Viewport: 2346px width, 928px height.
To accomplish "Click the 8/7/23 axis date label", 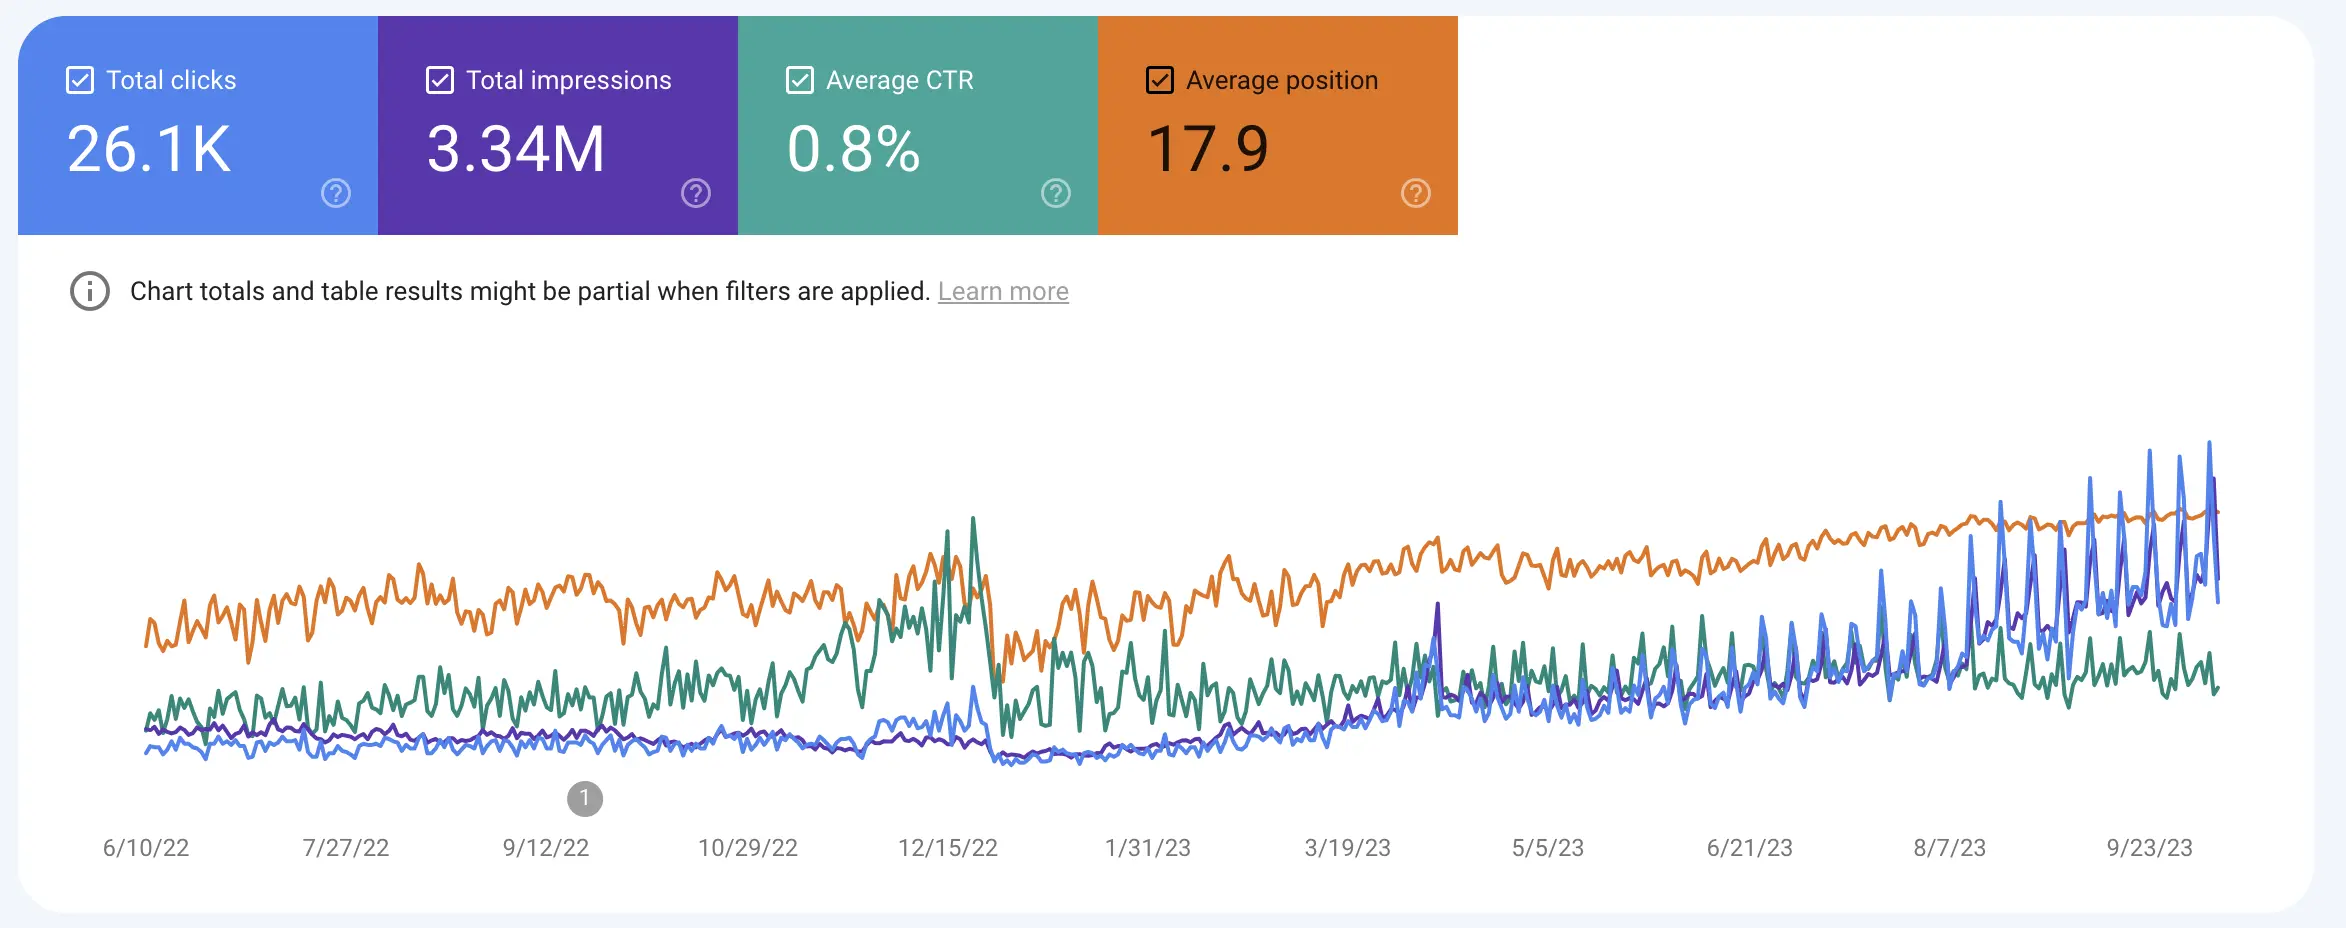I will tap(1950, 848).
